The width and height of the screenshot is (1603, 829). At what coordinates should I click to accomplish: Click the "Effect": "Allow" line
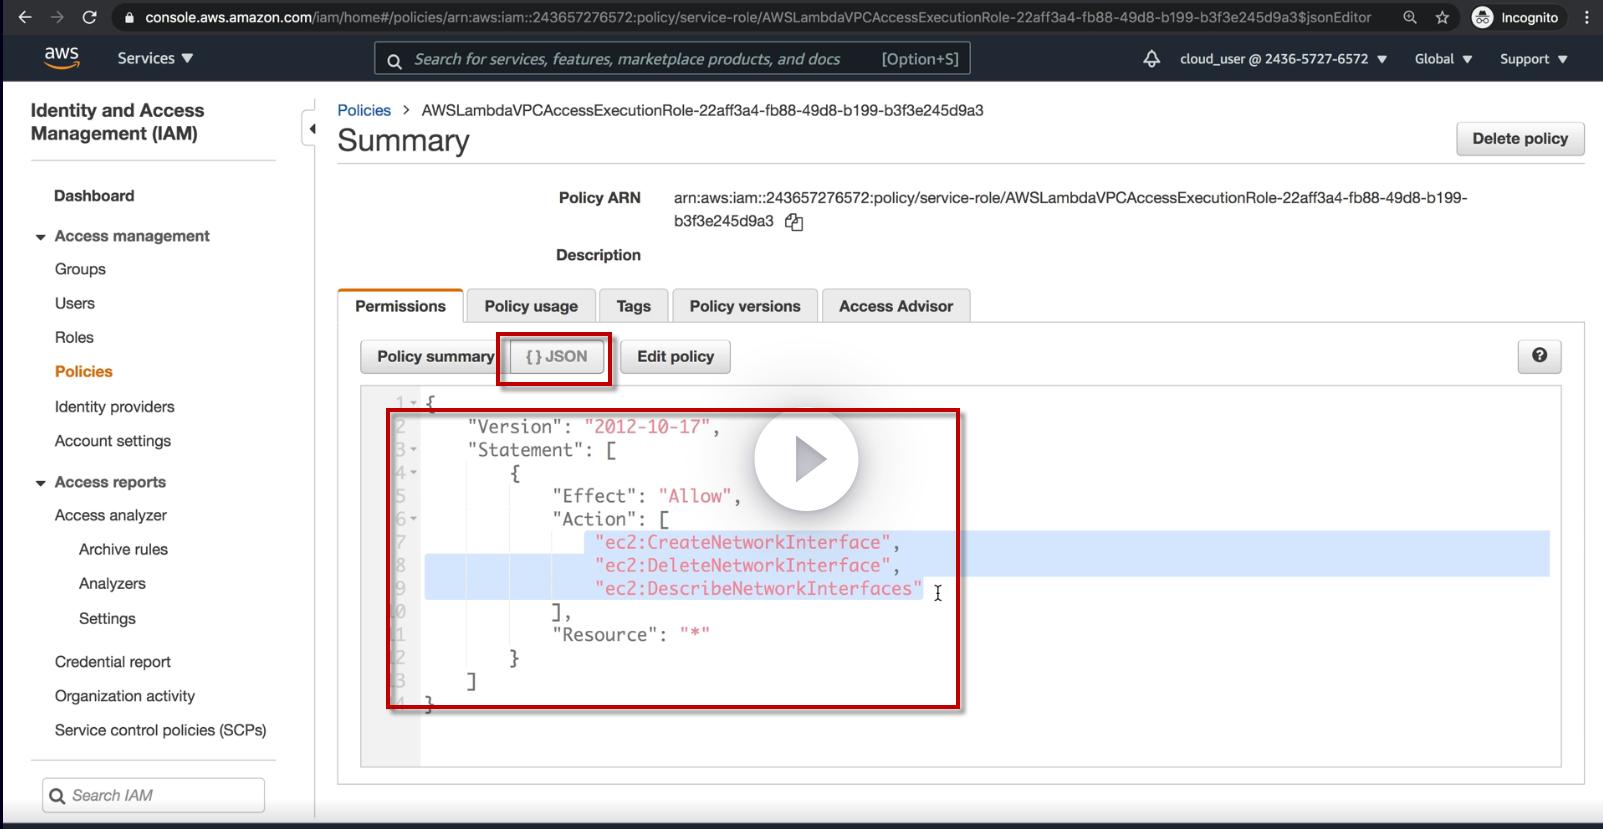tap(646, 496)
